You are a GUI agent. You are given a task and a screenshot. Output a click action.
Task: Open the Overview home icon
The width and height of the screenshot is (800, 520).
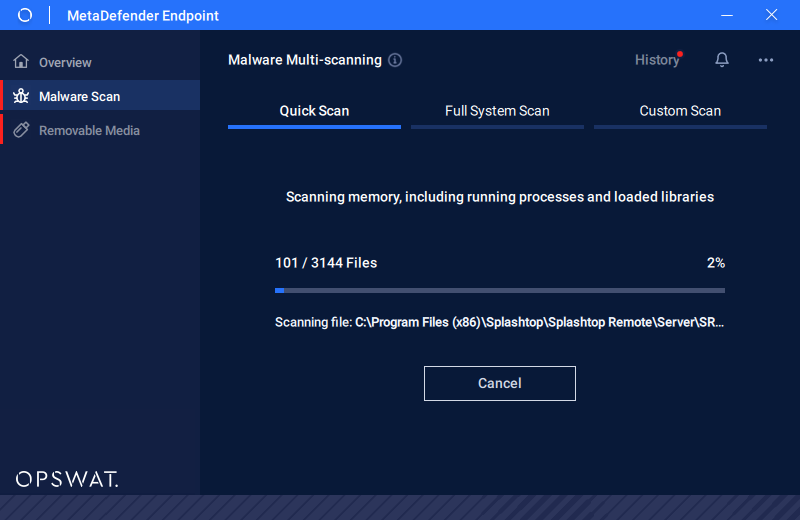click(x=21, y=61)
